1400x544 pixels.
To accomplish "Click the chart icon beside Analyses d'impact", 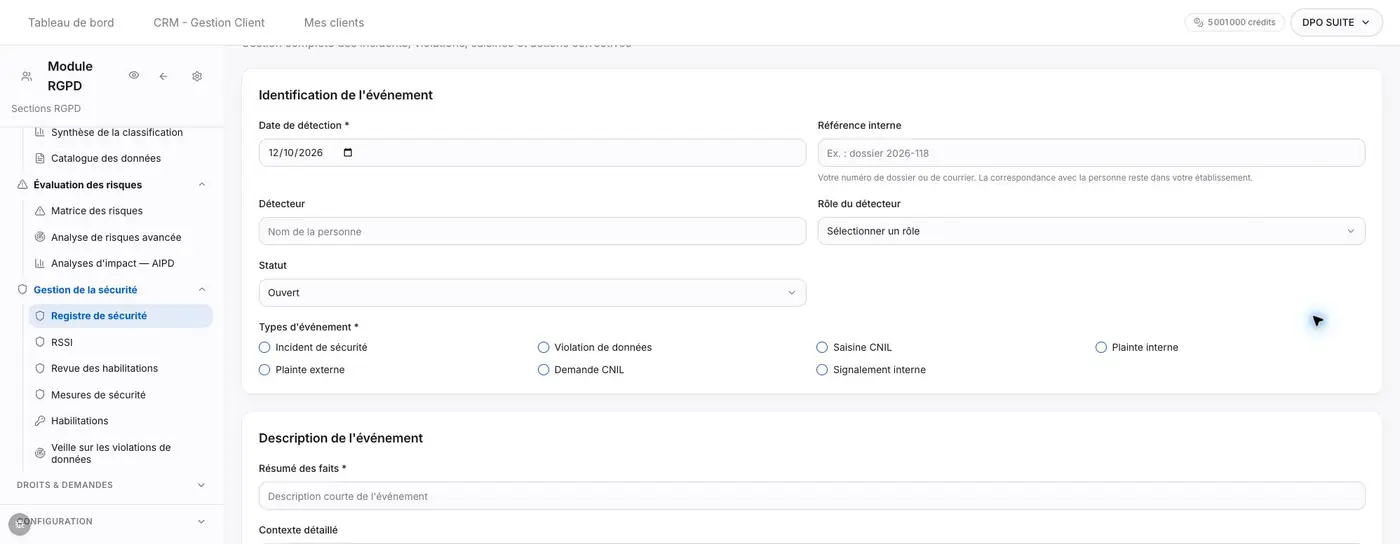I will point(40,263).
